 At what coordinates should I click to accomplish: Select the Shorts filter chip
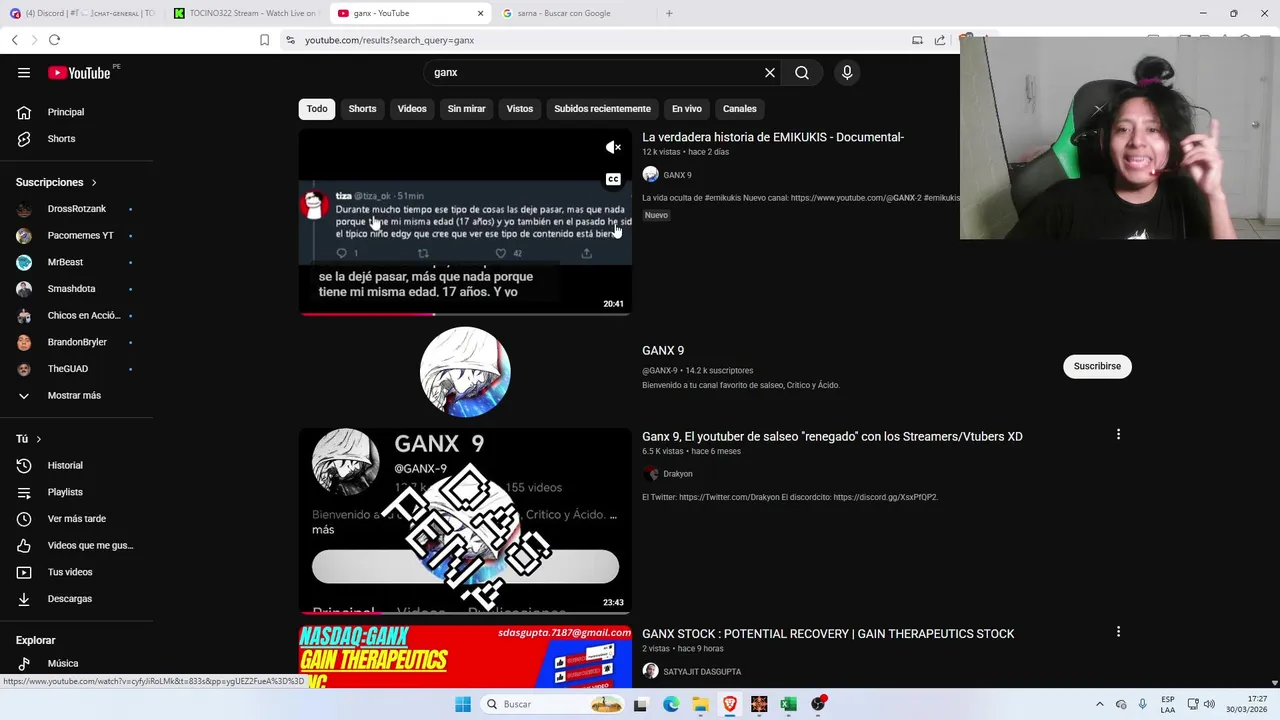pyautogui.click(x=362, y=108)
